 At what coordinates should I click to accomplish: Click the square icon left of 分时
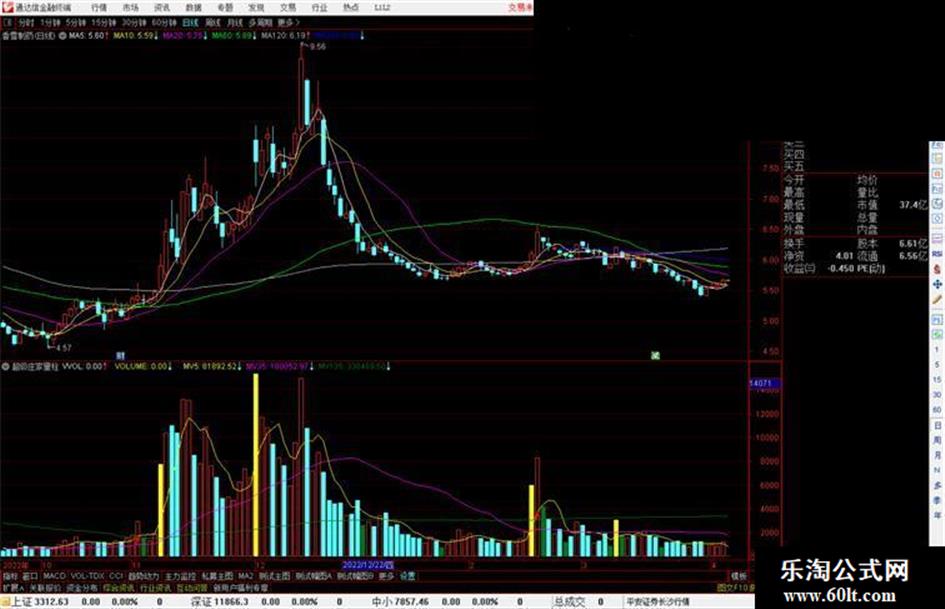coord(8,23)
